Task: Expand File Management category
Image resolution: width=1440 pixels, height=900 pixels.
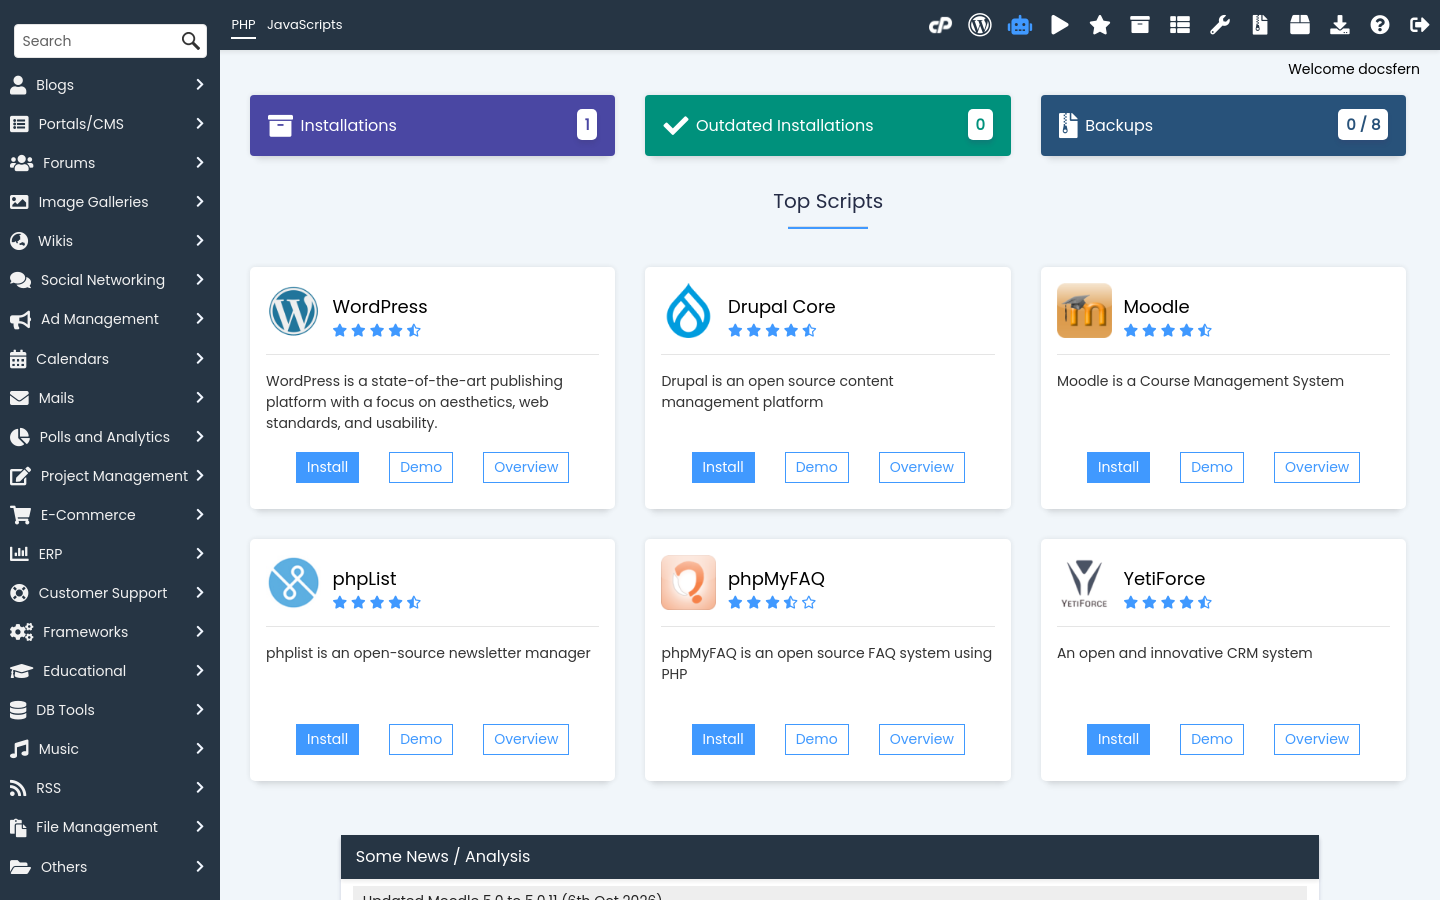Action: 200,827
